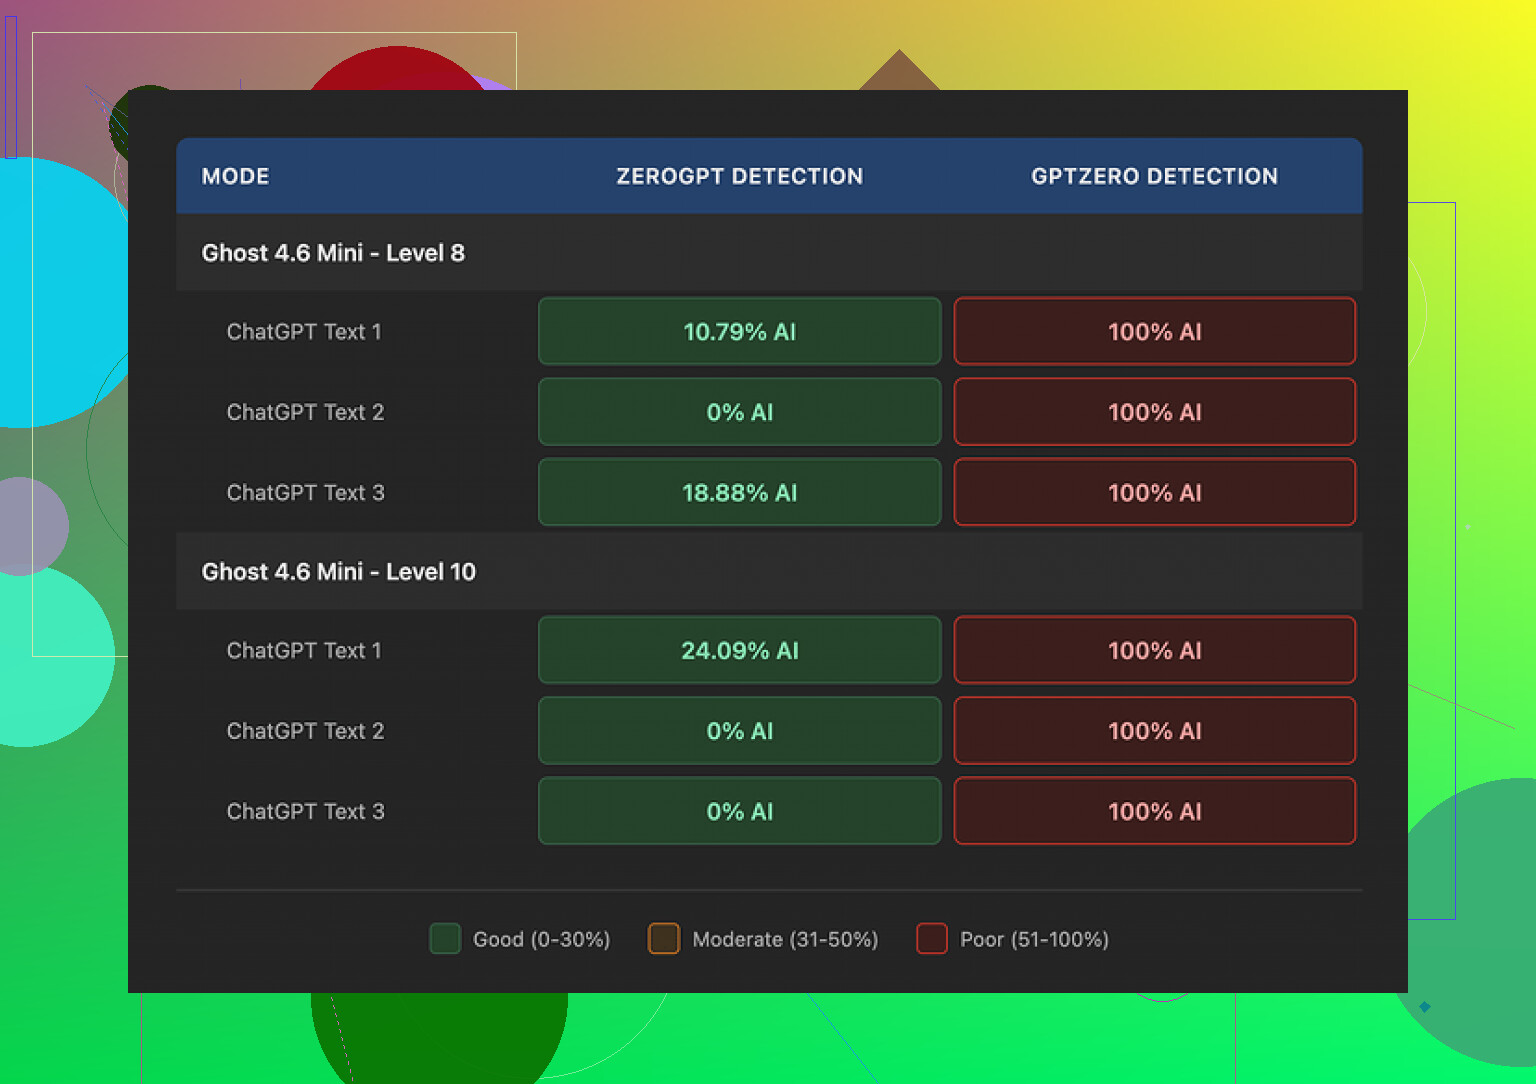The width and height of the screenshot is (1536, 1084).
Task: Click the green Good legend swatch
Action: [445, 939]
